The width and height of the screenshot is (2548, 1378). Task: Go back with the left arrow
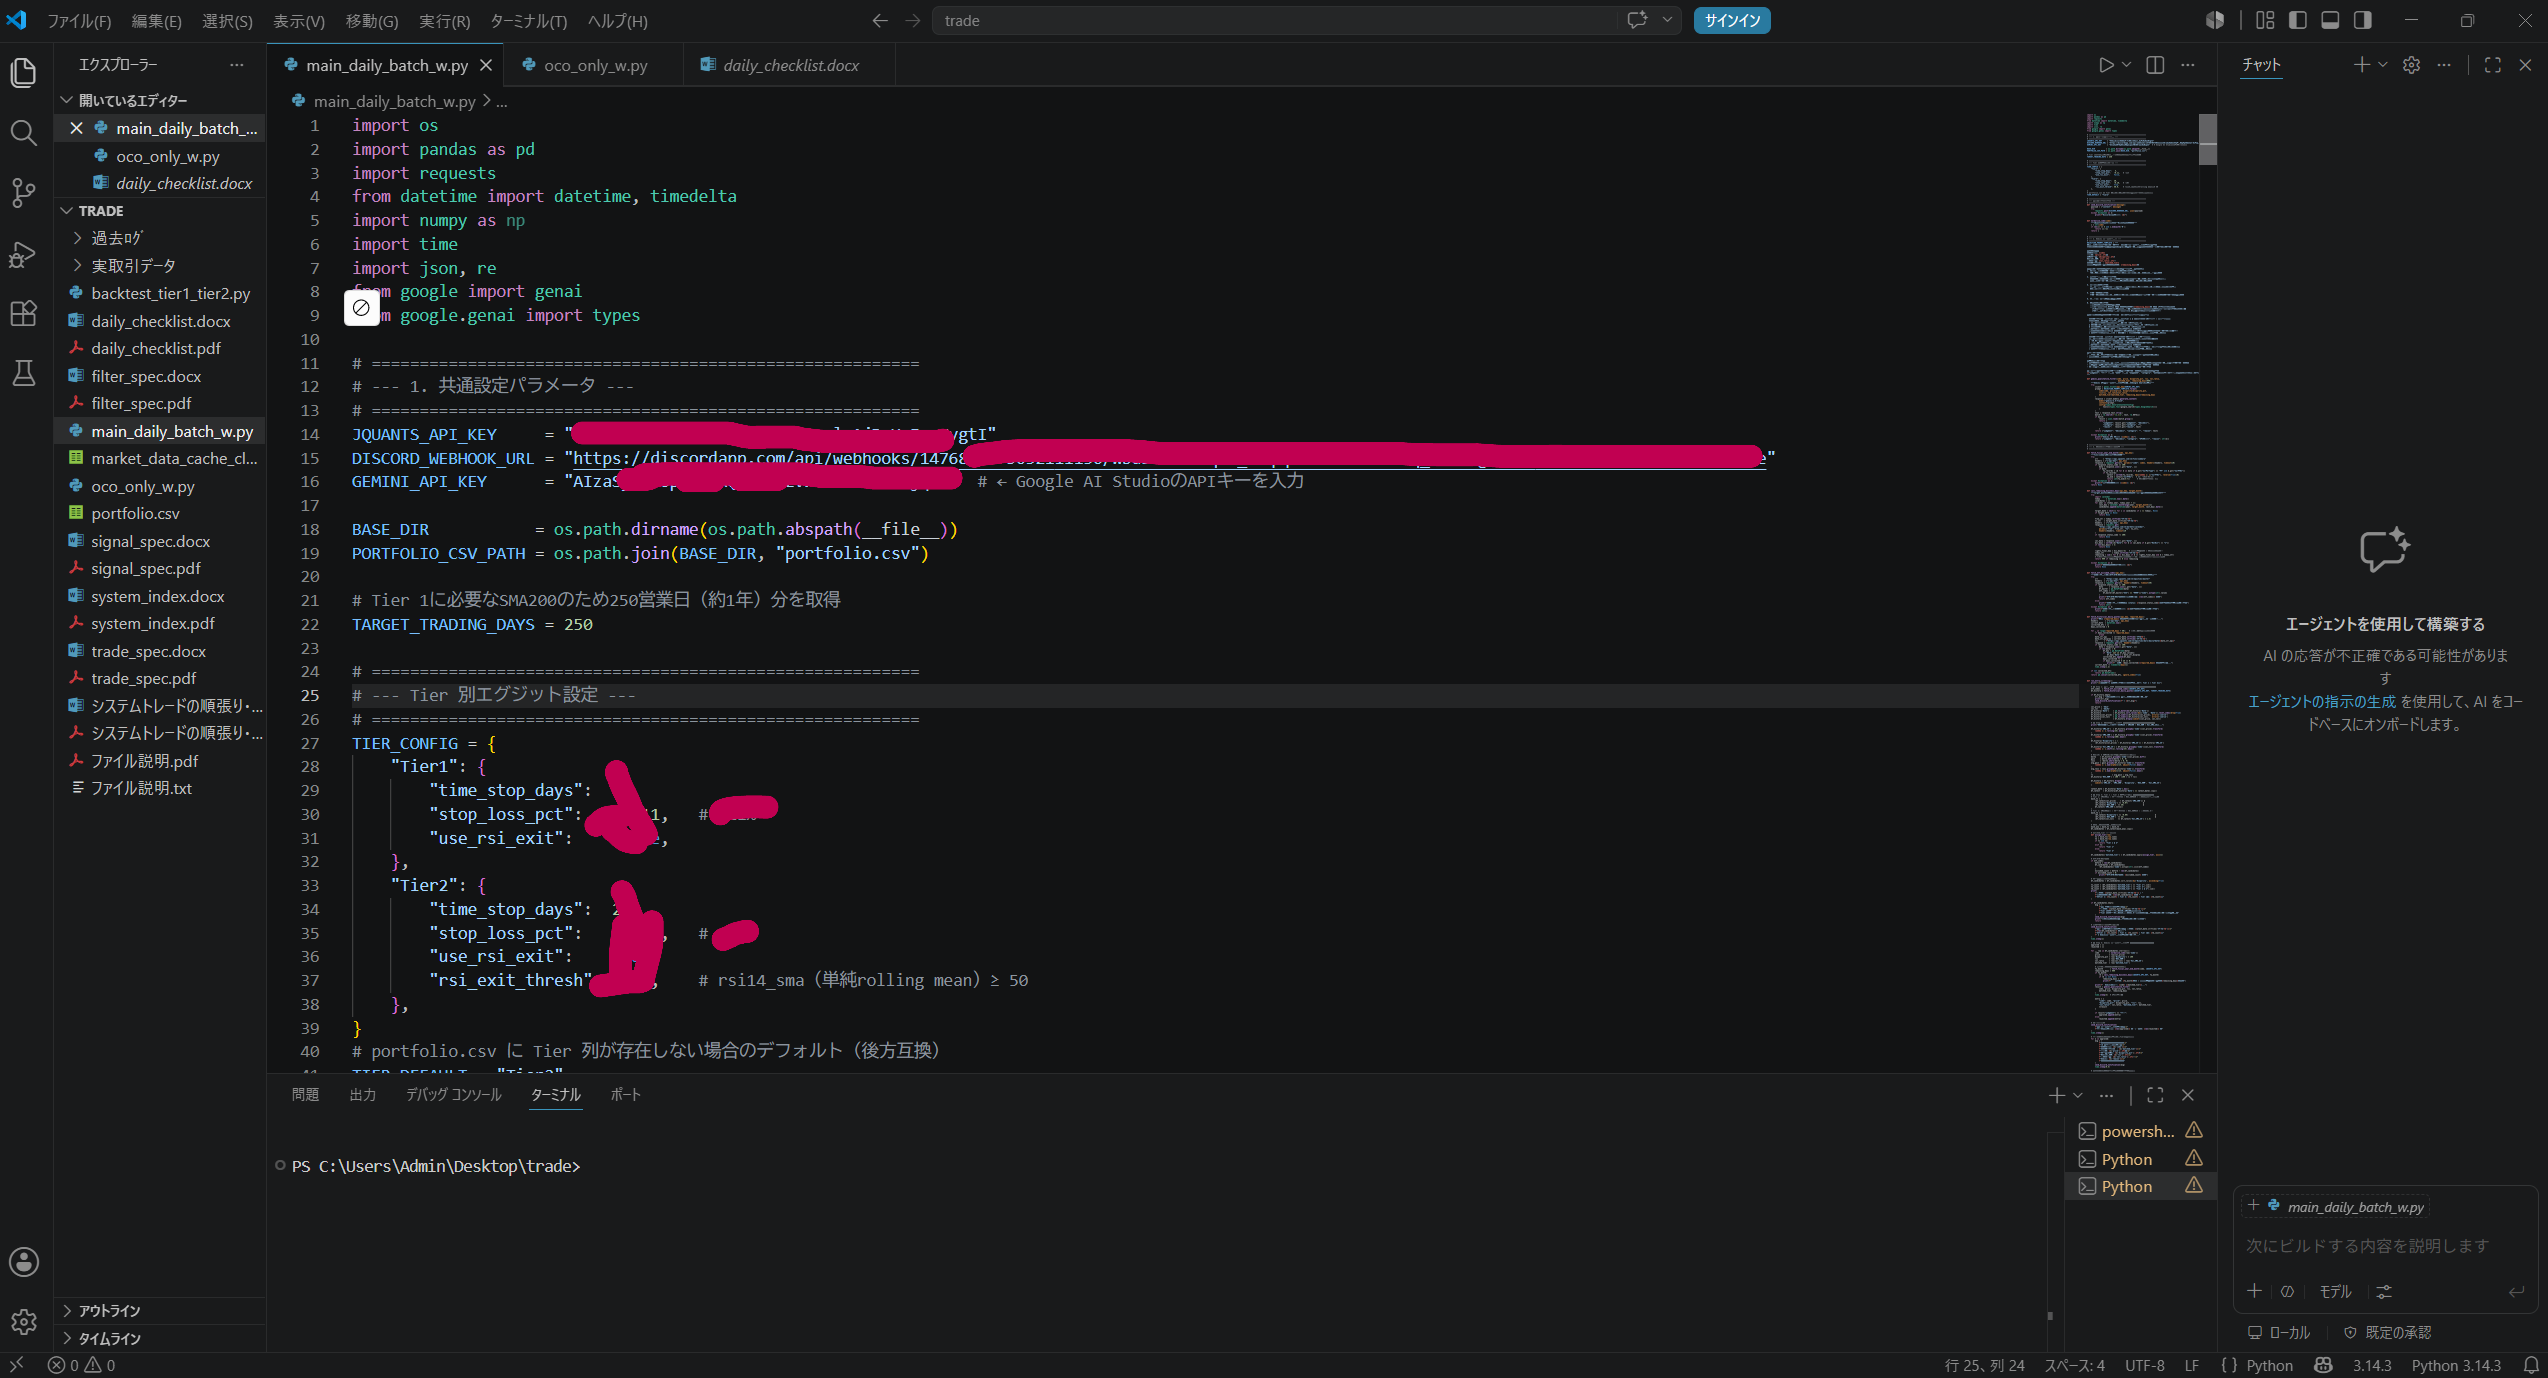click(880, 20)
